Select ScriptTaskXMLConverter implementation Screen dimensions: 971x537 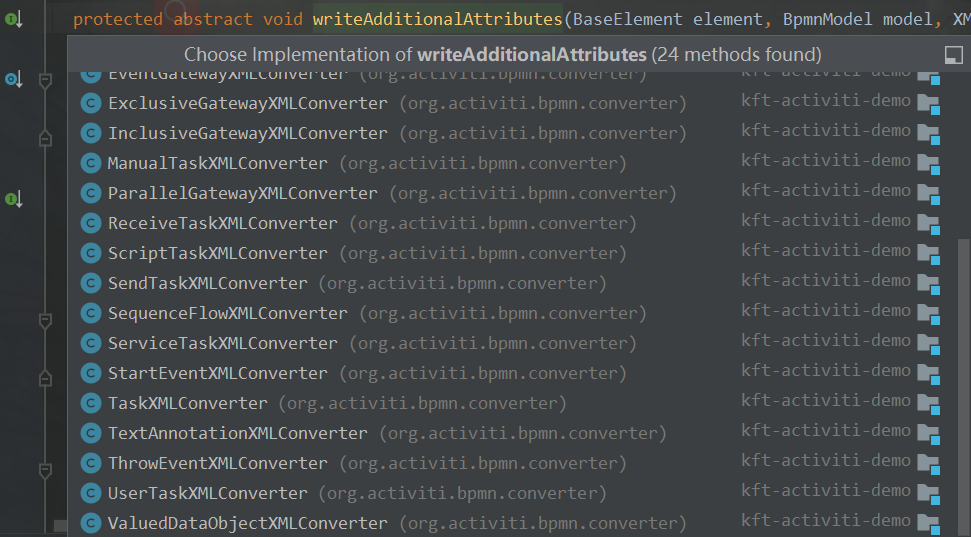pyautogui.click(x=514, y=253)
